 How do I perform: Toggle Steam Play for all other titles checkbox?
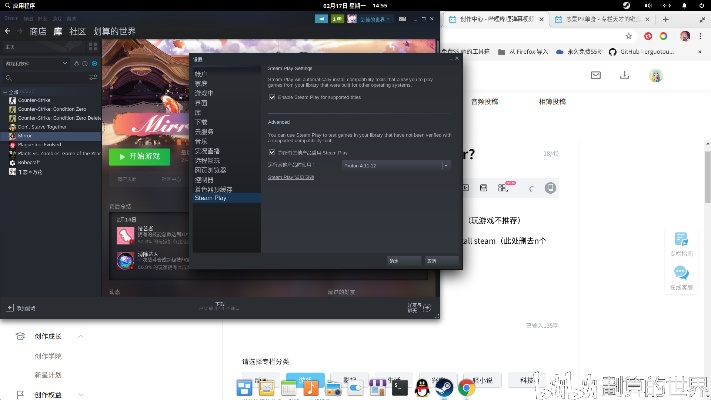(271, 151)
